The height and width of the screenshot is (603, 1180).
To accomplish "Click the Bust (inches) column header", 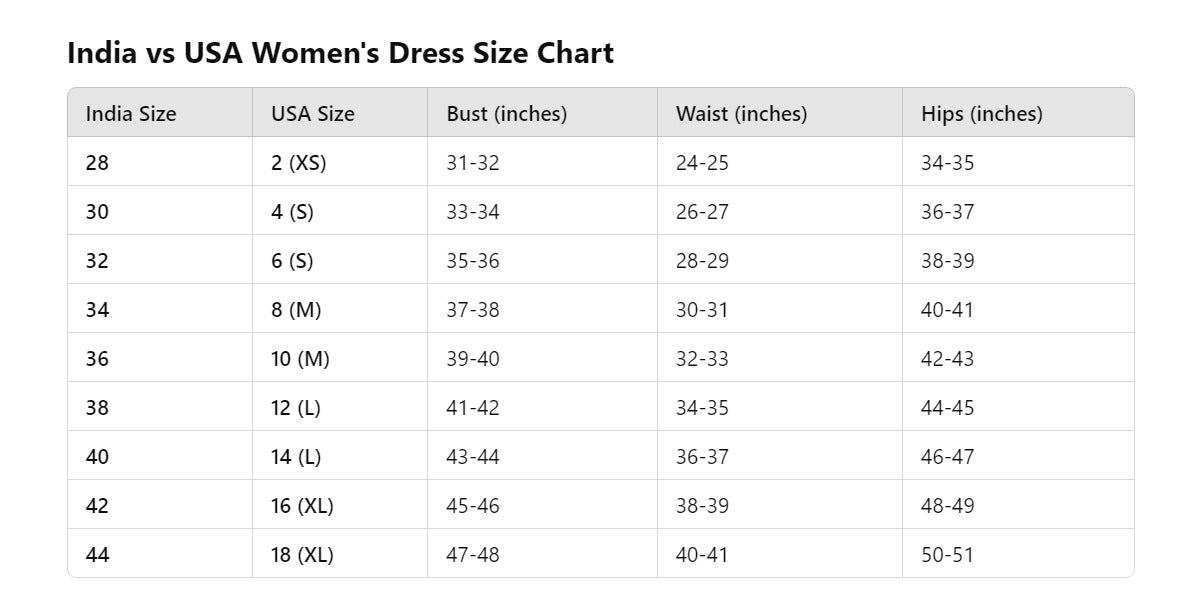I will (507, 114).
